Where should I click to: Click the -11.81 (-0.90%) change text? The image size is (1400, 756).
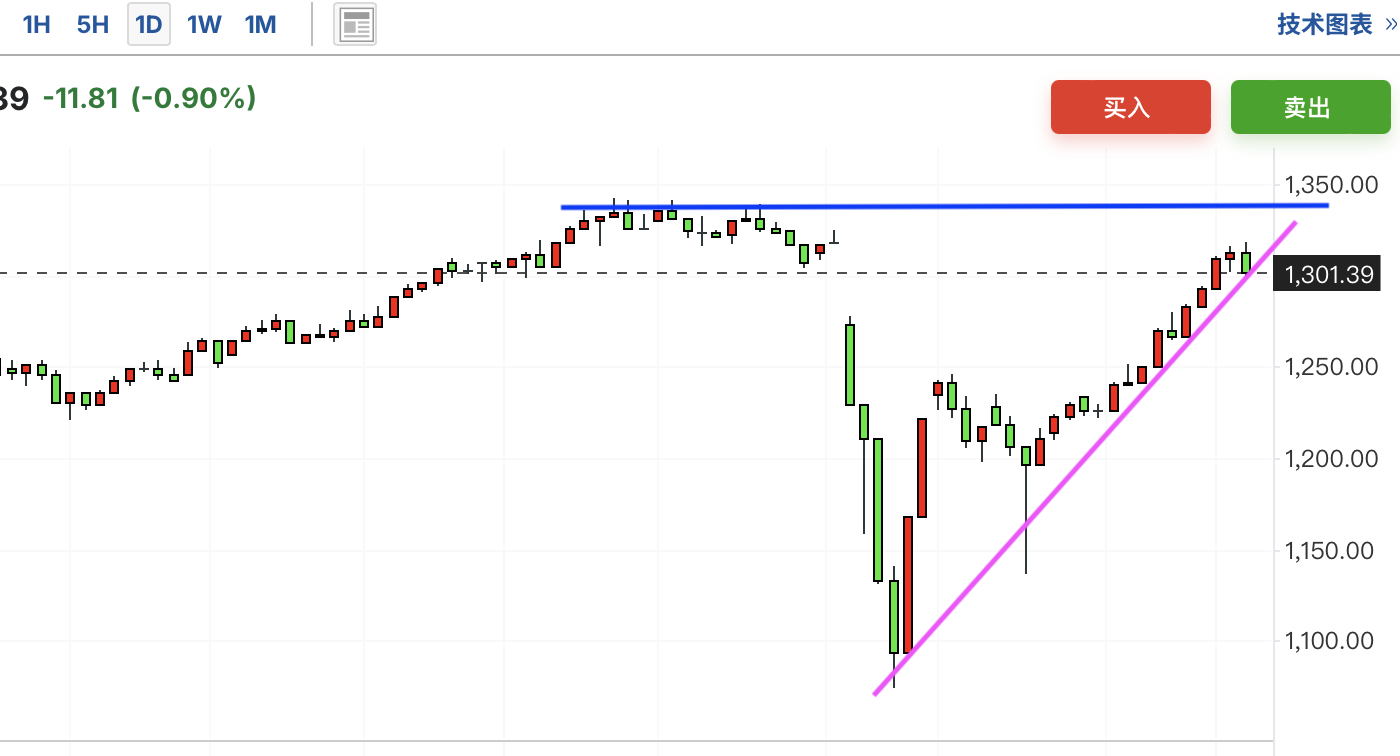[150, 98]
